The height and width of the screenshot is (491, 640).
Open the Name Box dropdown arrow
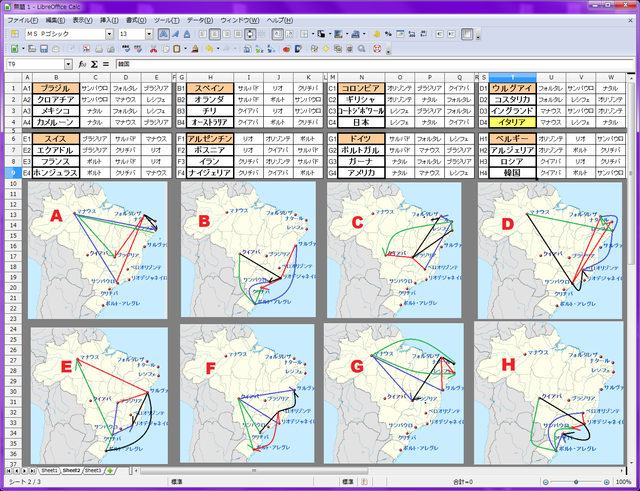pyautogui.click(x=68, y=64)
